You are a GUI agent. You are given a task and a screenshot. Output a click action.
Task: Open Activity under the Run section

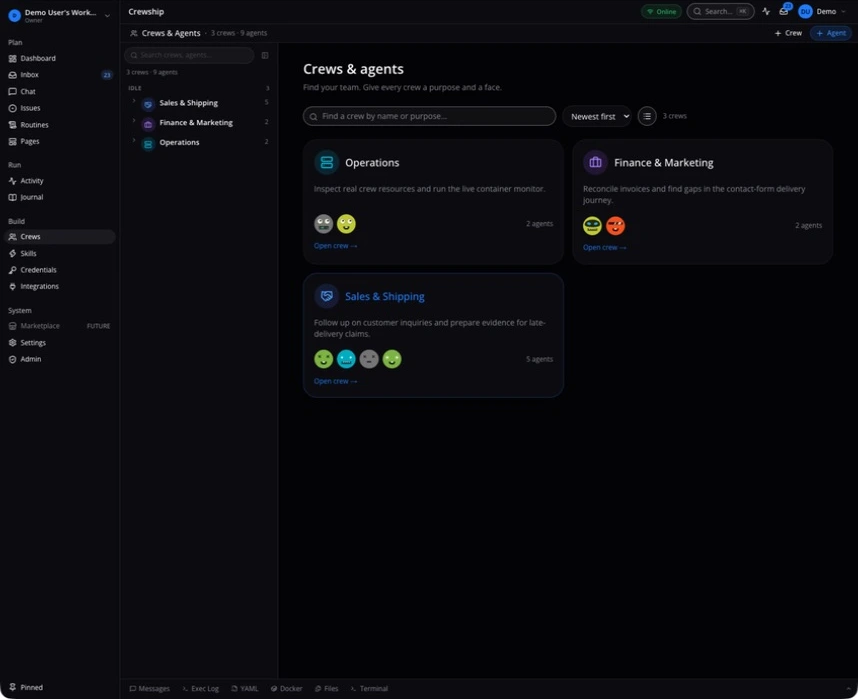(x=59, y=181)
